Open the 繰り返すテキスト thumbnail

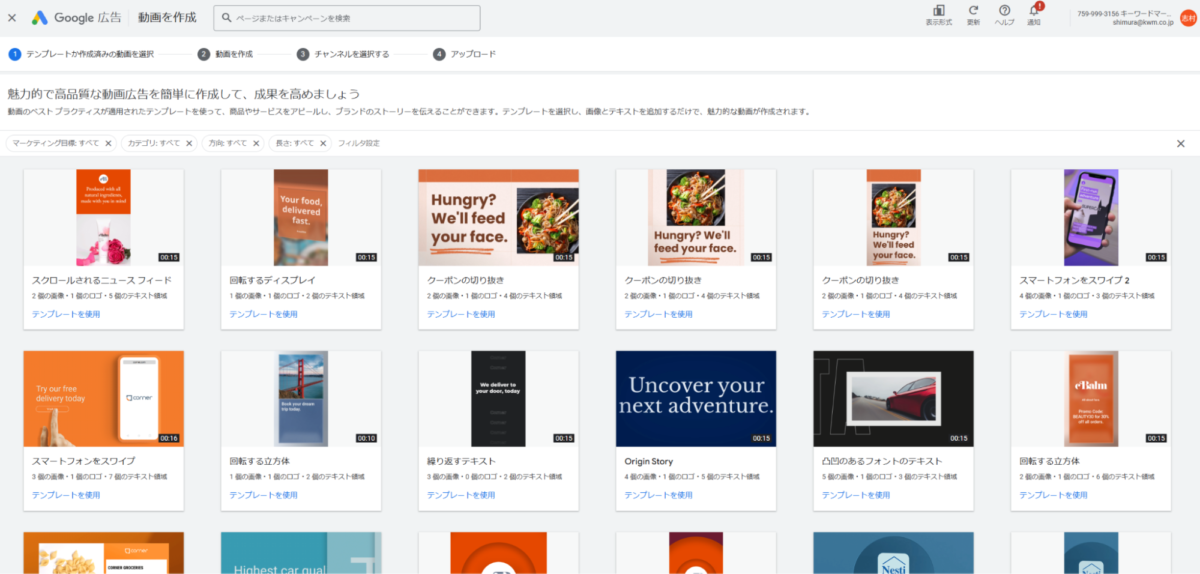click(499, 398)
